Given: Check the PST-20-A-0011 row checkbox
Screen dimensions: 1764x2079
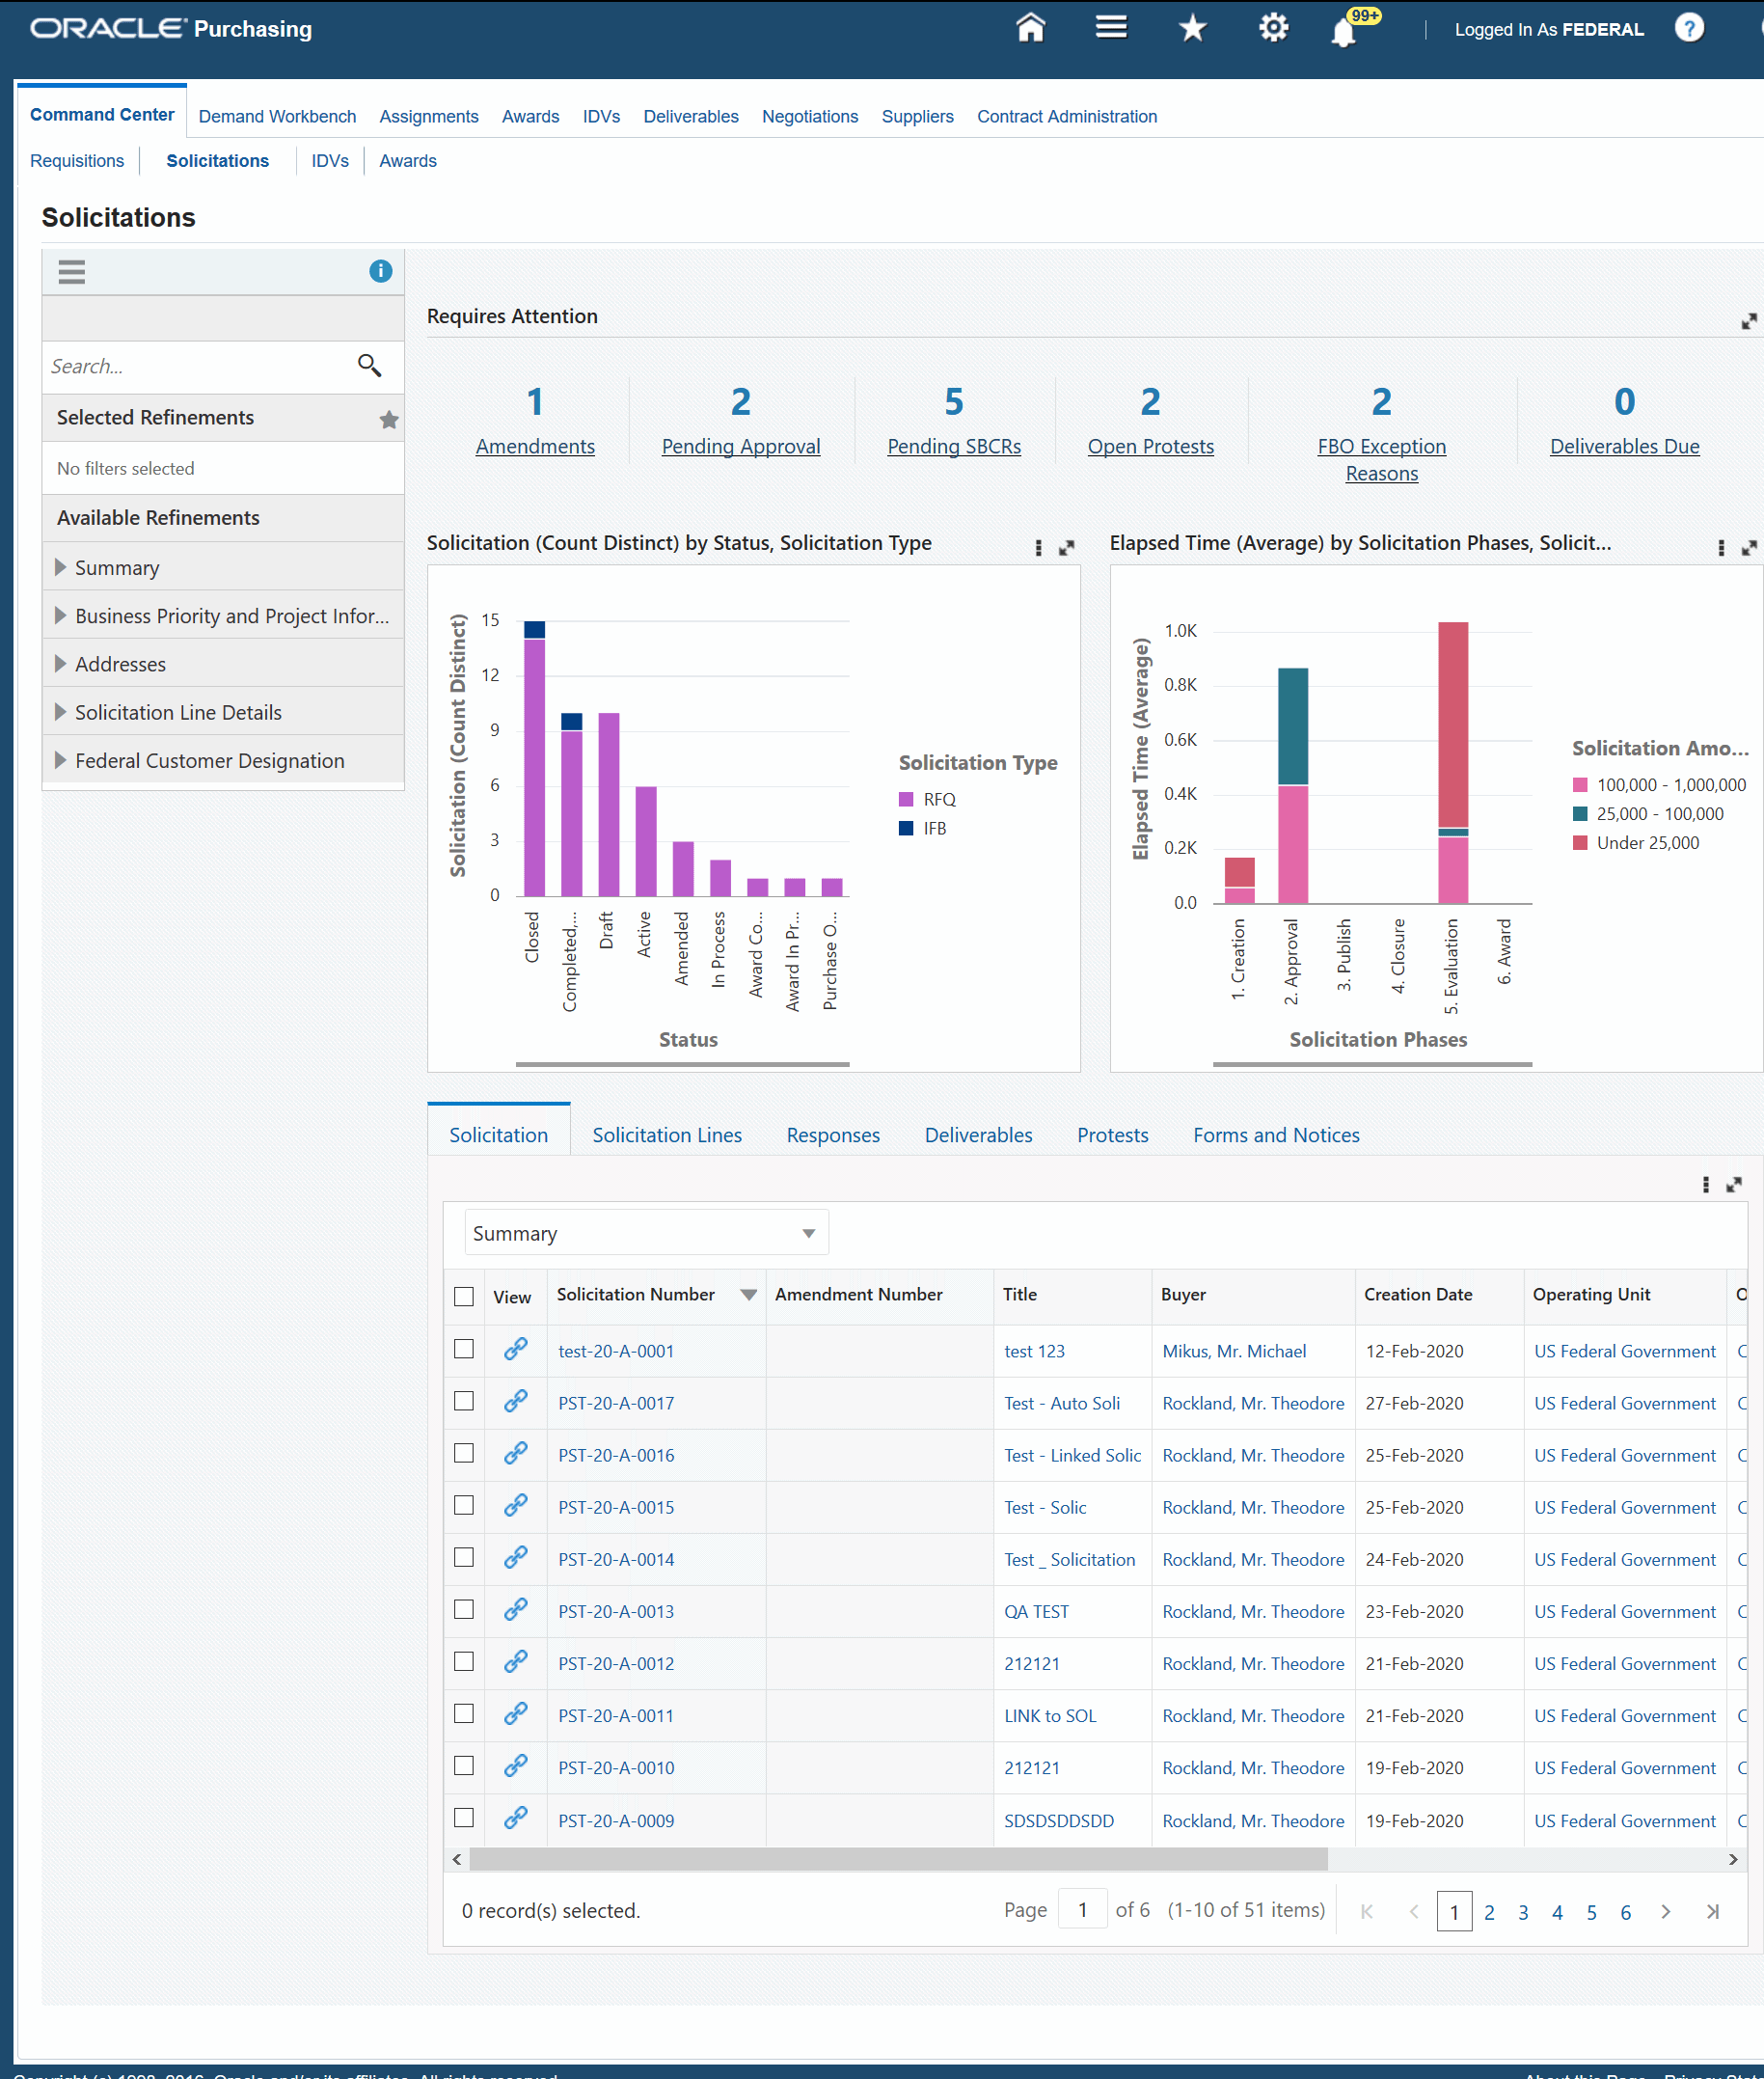Looking at the screenshot, I should 464,1713.
